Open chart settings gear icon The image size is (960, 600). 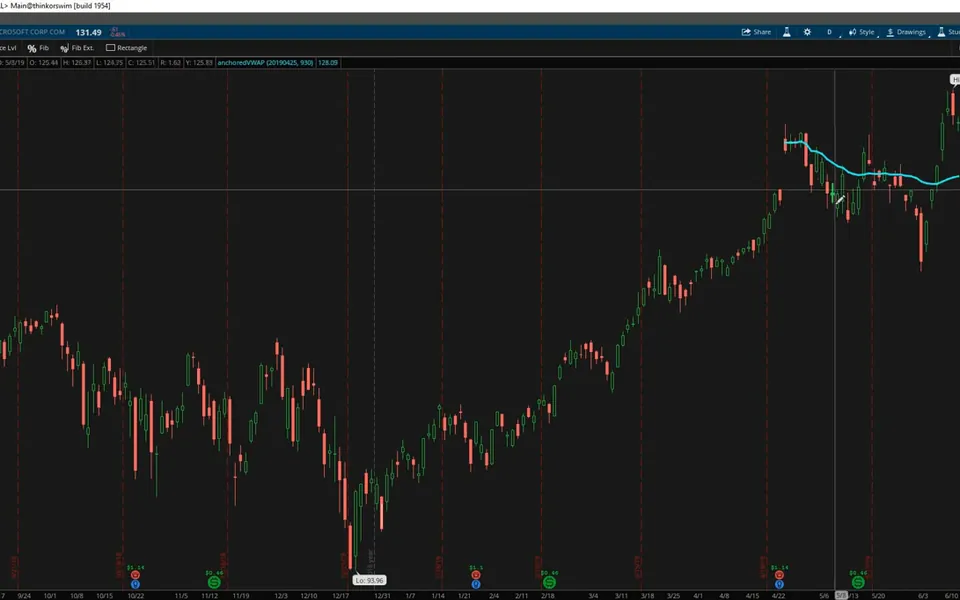point(807,32)
